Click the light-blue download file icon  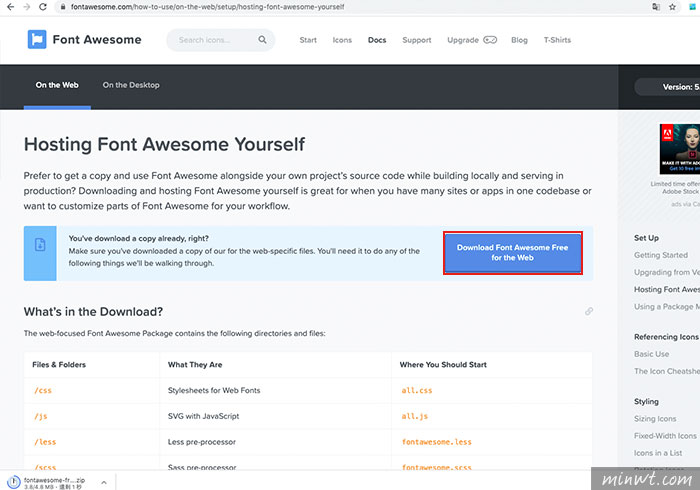[x=40, y=245]
